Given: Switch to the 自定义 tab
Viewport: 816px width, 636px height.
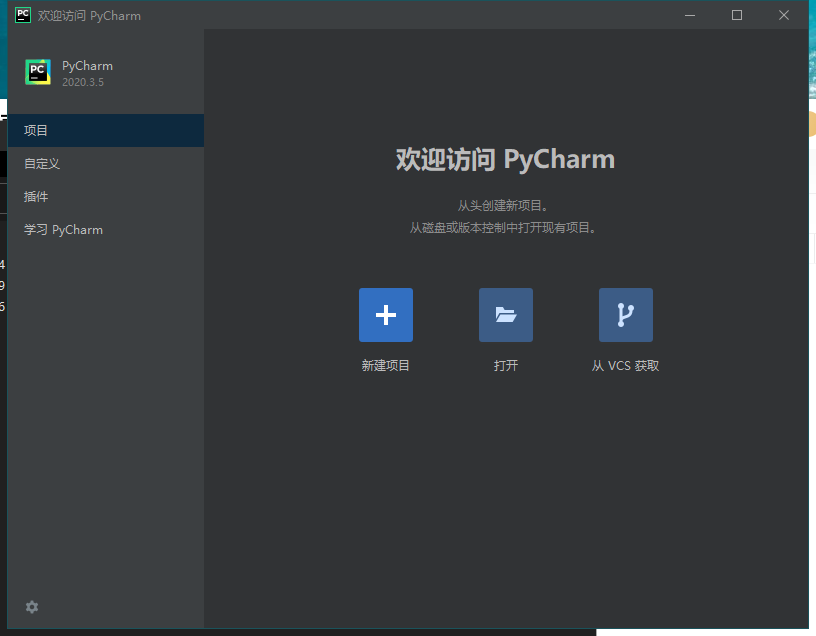Looking at the screenshot, I should pyautogui.click(x=106, y=163).
